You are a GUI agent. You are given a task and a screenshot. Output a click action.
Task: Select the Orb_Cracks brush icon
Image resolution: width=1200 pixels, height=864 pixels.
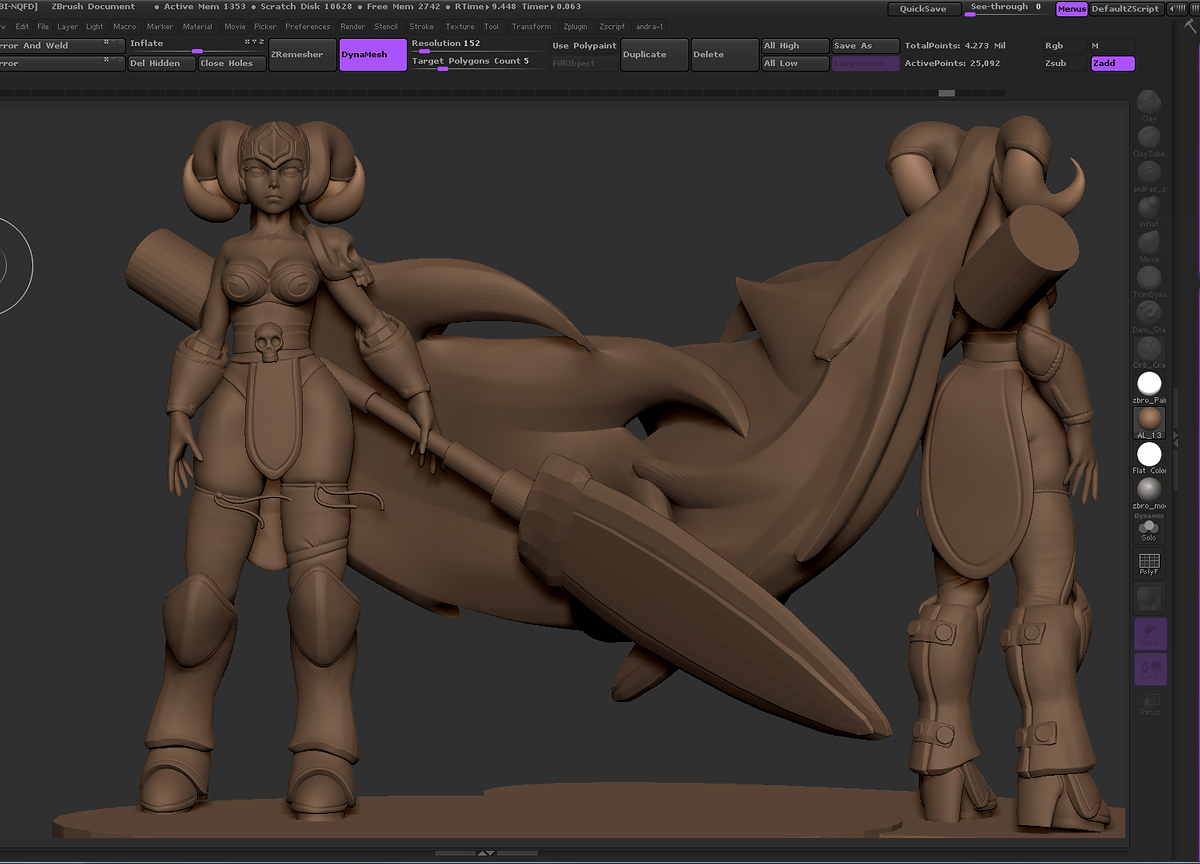point(1149,351)
